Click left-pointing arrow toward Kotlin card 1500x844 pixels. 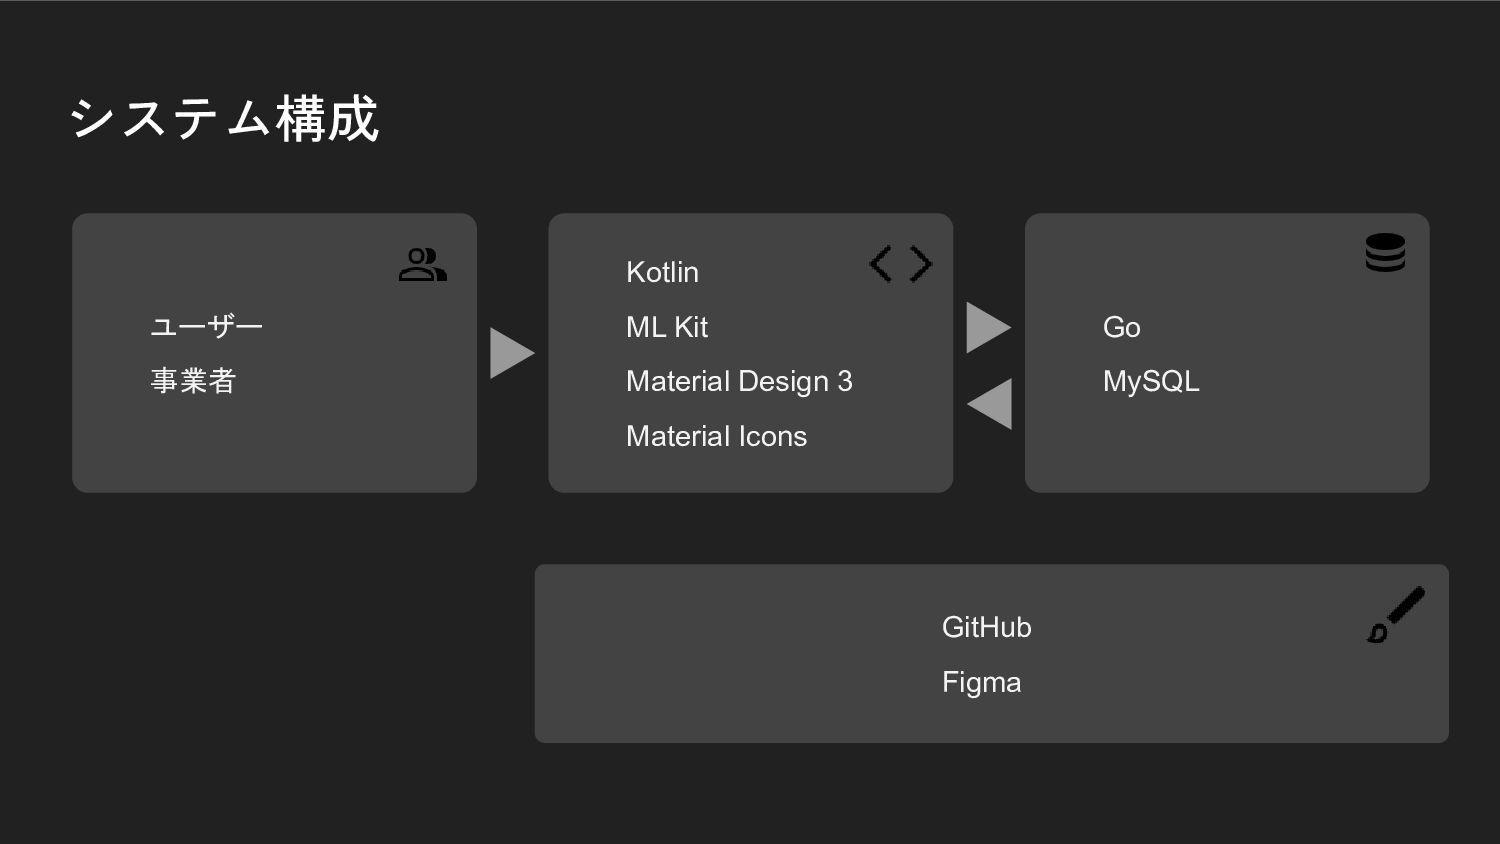coord(989,404)
